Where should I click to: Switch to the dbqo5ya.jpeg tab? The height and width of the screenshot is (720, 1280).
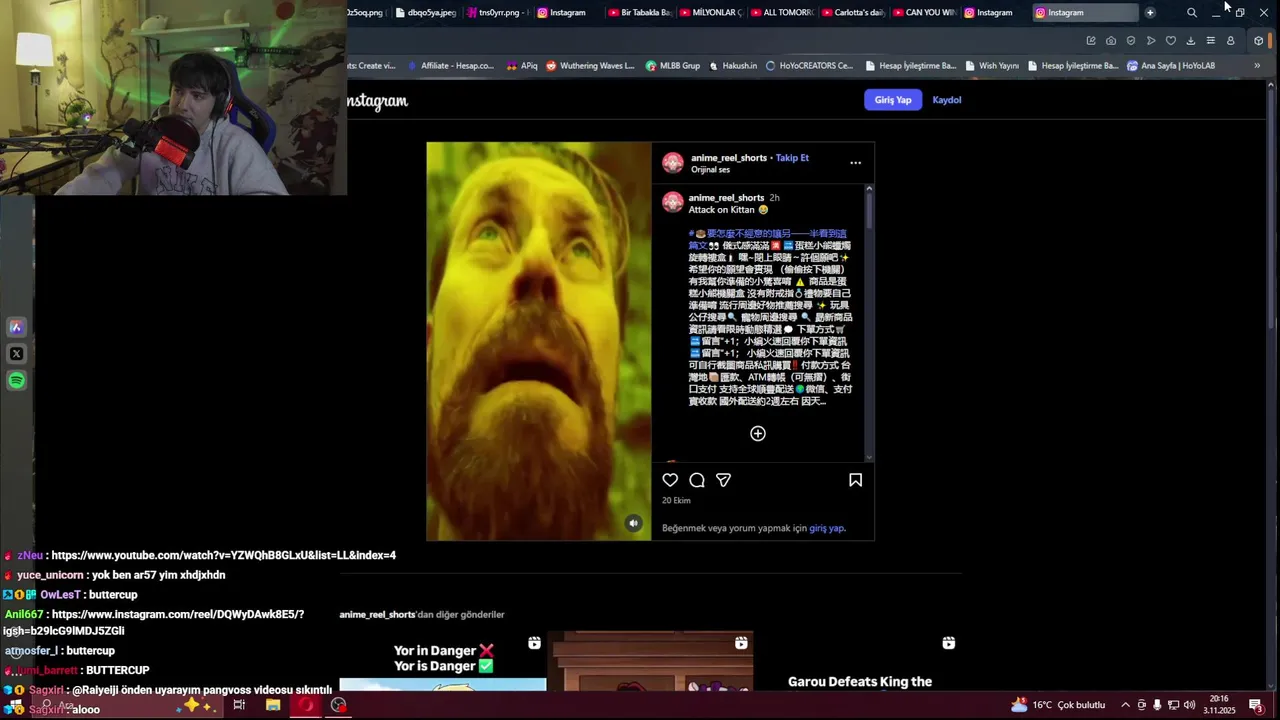coord(426,12)
